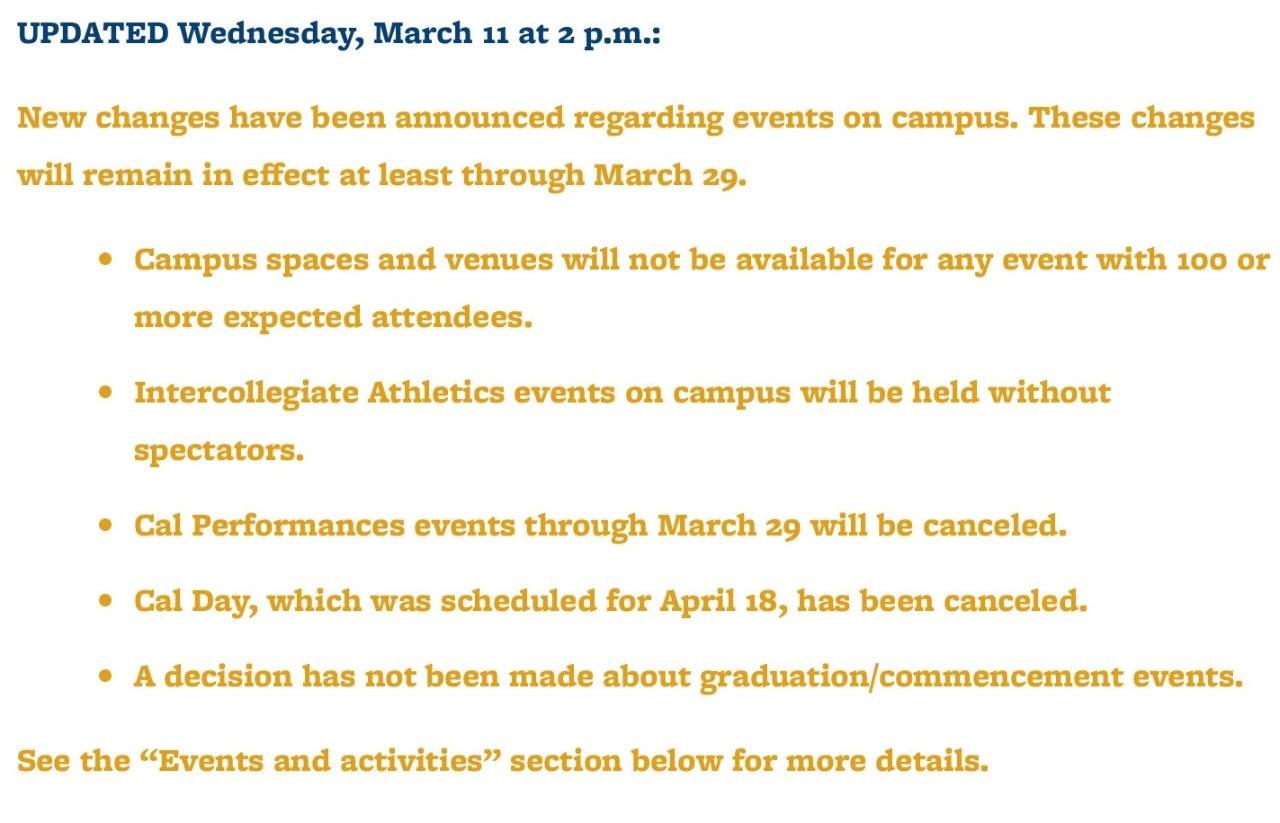Click the word 'spectators.'
Image resolution: width=1280 pixels, height=823 pixels.
click(x=218, y=450)
